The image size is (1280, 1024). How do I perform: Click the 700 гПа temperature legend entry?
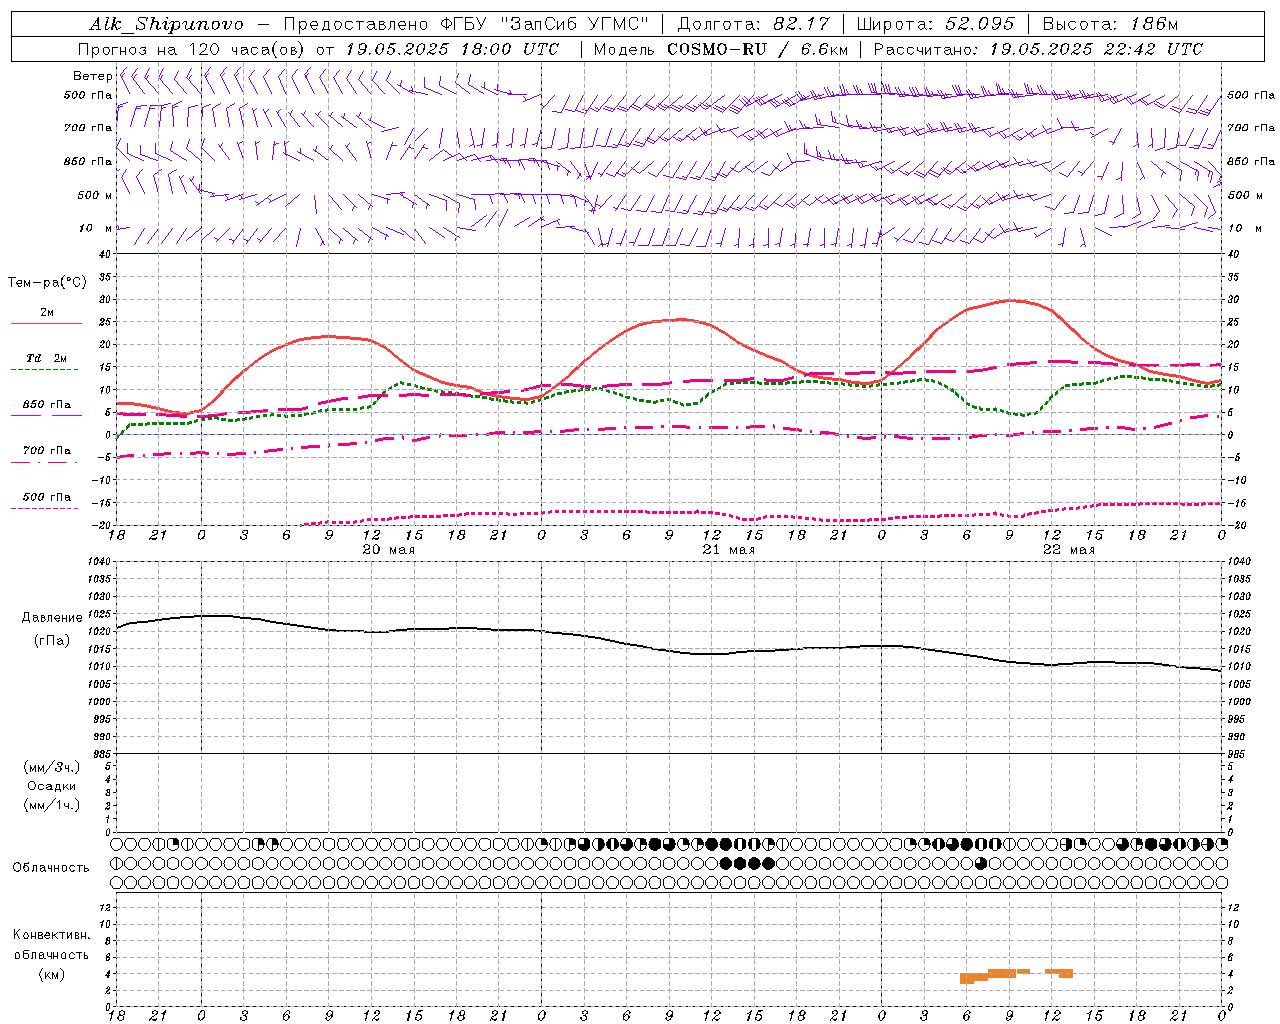[x=46, y=455]
